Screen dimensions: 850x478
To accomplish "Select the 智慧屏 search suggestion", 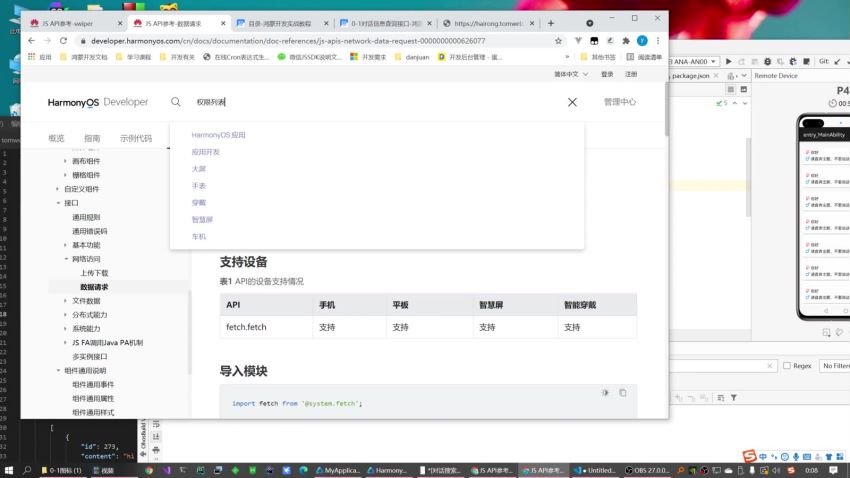I will pyautogui.click(x=202, y=219).
